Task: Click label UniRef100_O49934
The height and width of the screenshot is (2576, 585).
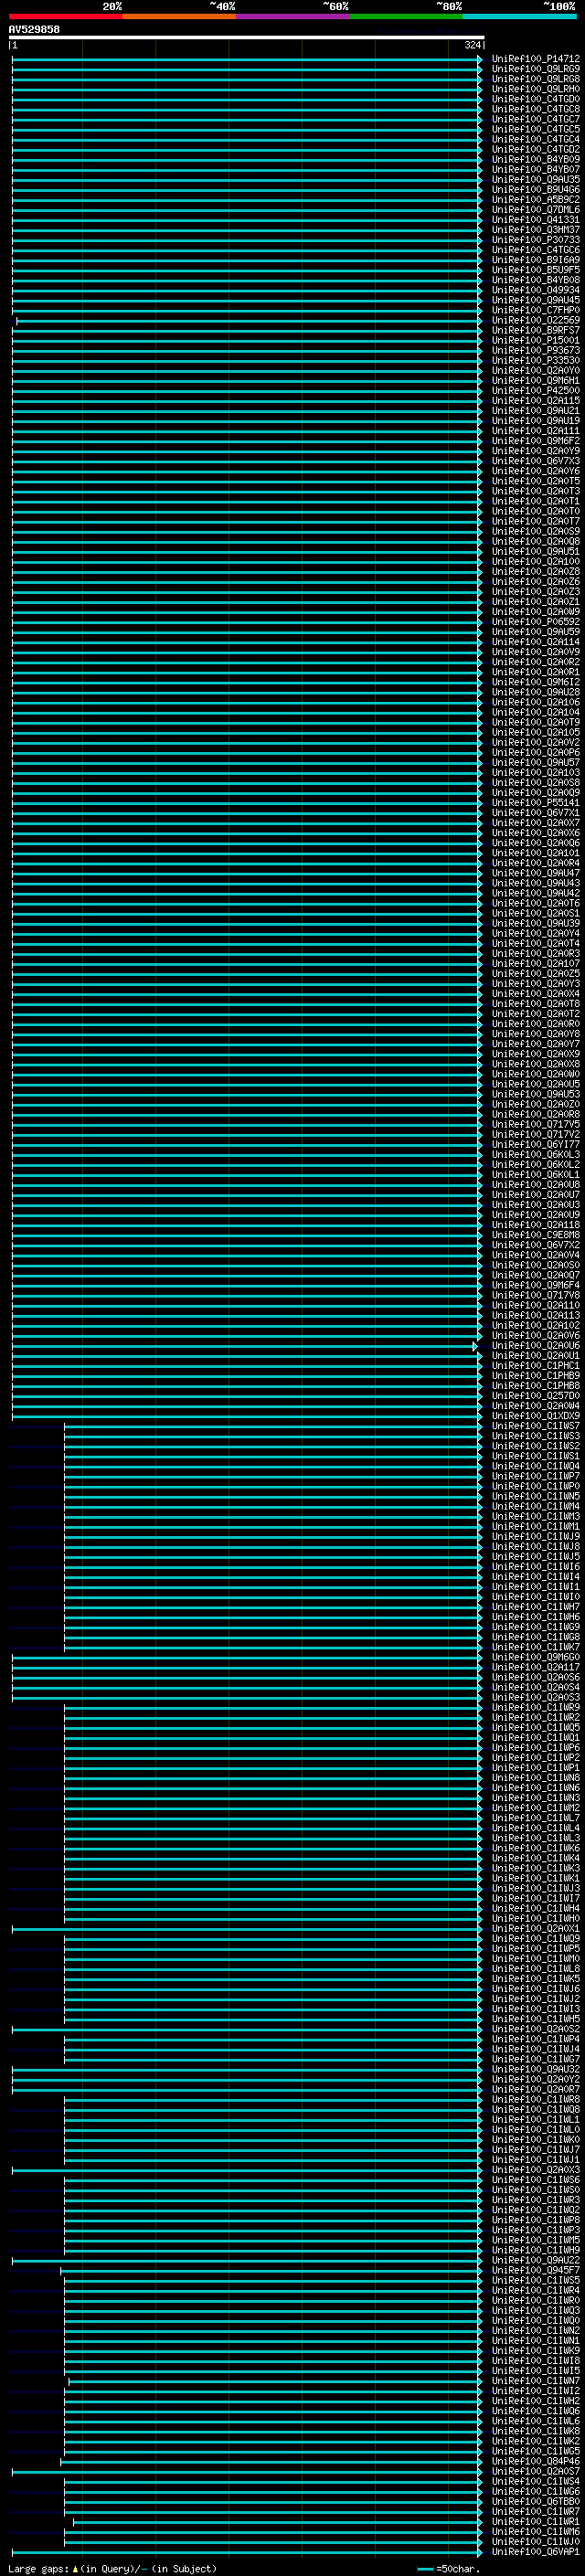Action: coord(536,290)
